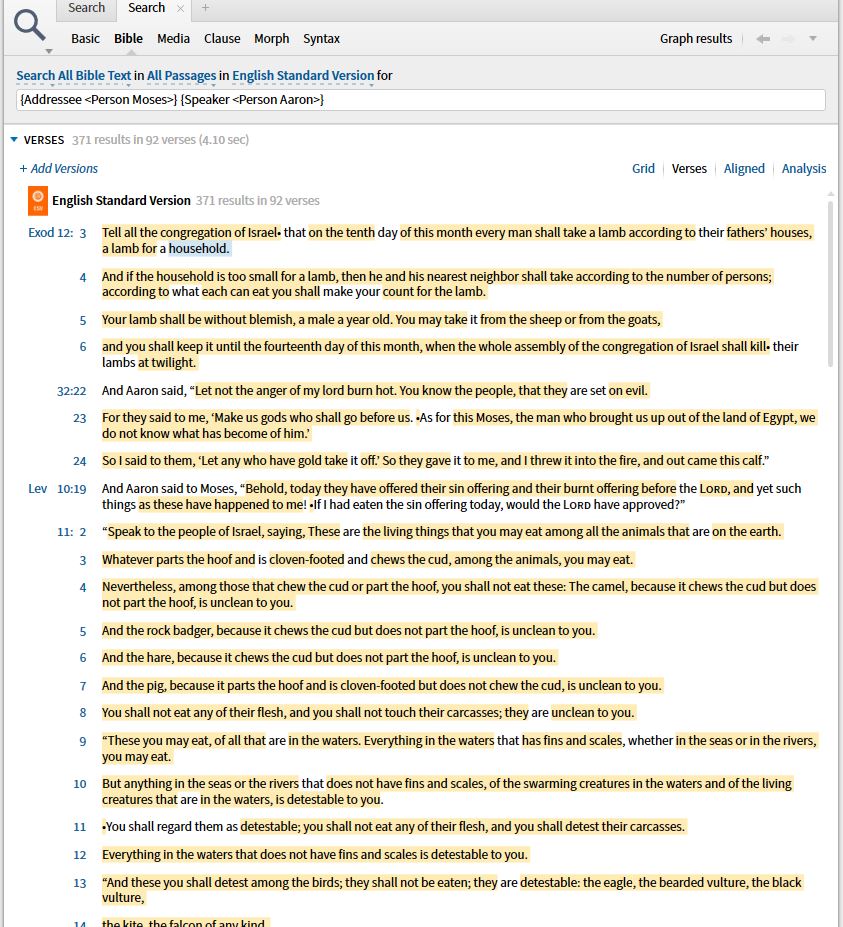Add a new tab with plus icon
This screenshot has height=927, width=843.
205,8
